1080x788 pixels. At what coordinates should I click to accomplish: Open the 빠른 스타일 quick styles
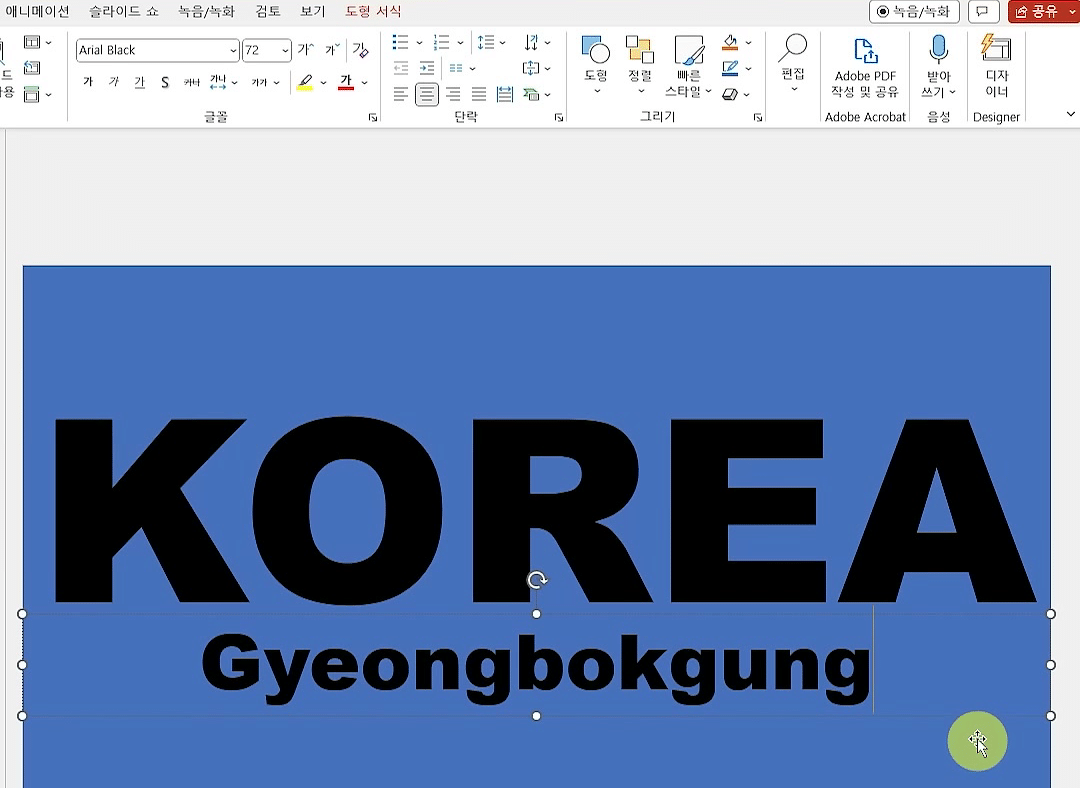coord(689,66)
